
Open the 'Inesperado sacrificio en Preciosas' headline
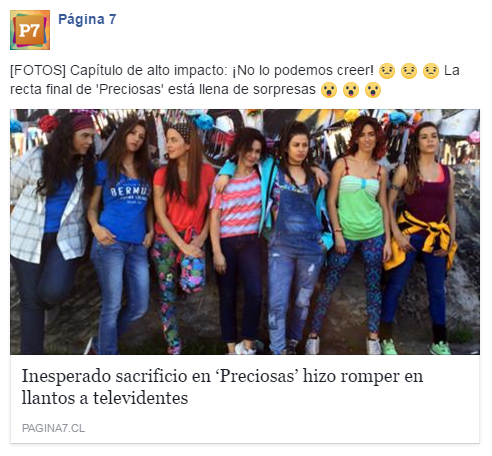[x=222, y=387]
